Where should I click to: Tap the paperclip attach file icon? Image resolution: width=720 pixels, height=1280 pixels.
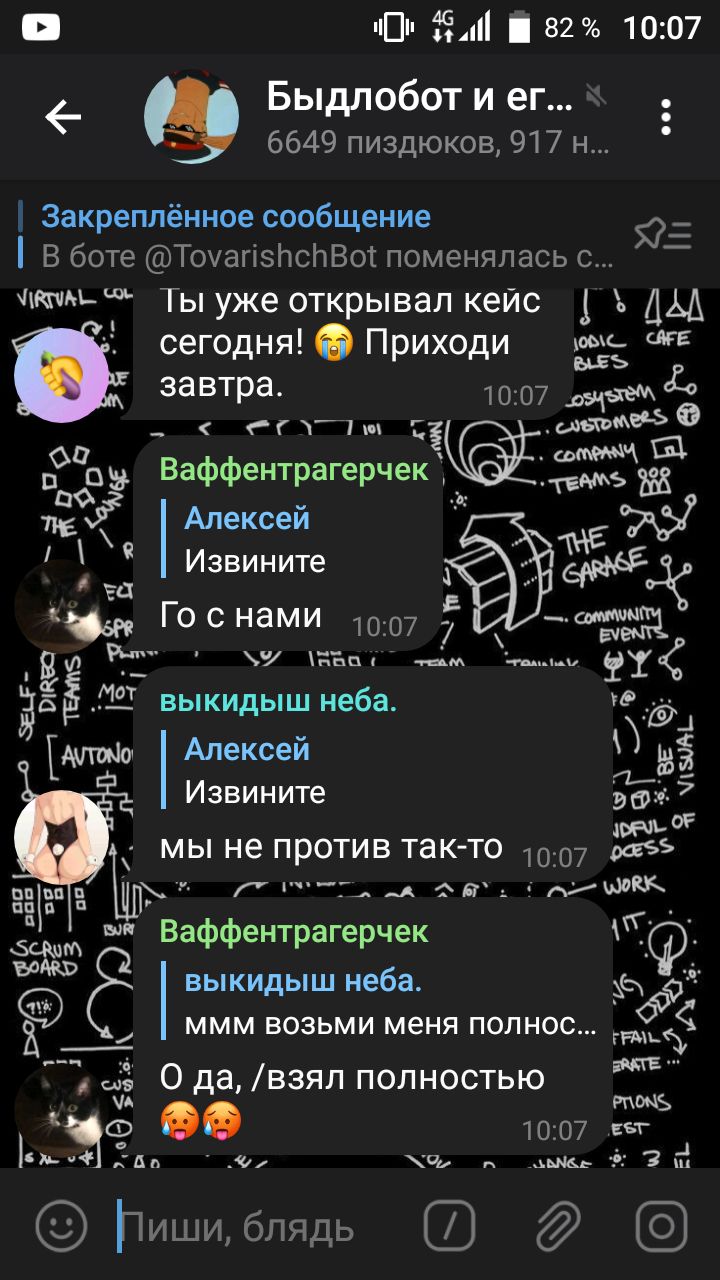(557, 1225)
